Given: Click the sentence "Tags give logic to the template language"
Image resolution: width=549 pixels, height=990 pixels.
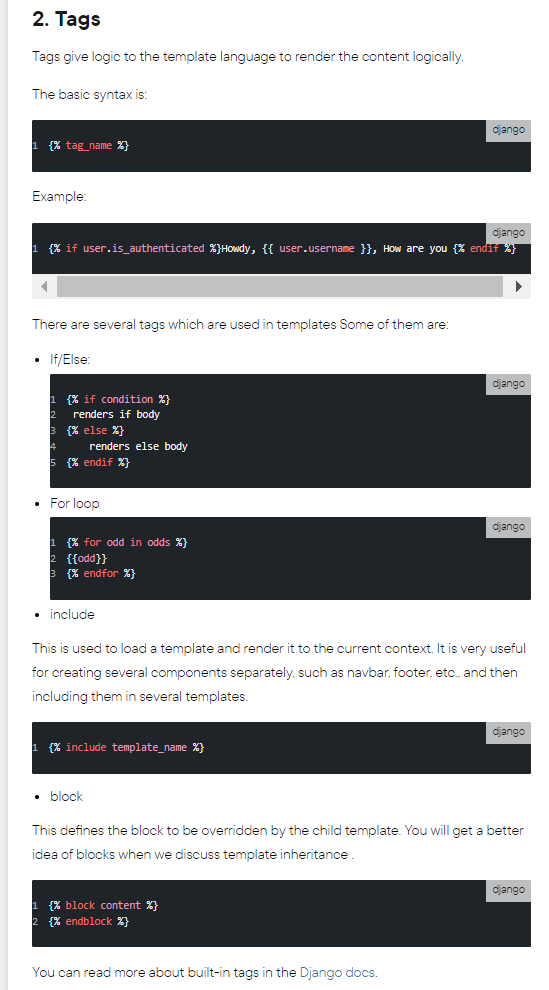Looking at the screenshot, I should pyautogui.click(x=248, y=57).
